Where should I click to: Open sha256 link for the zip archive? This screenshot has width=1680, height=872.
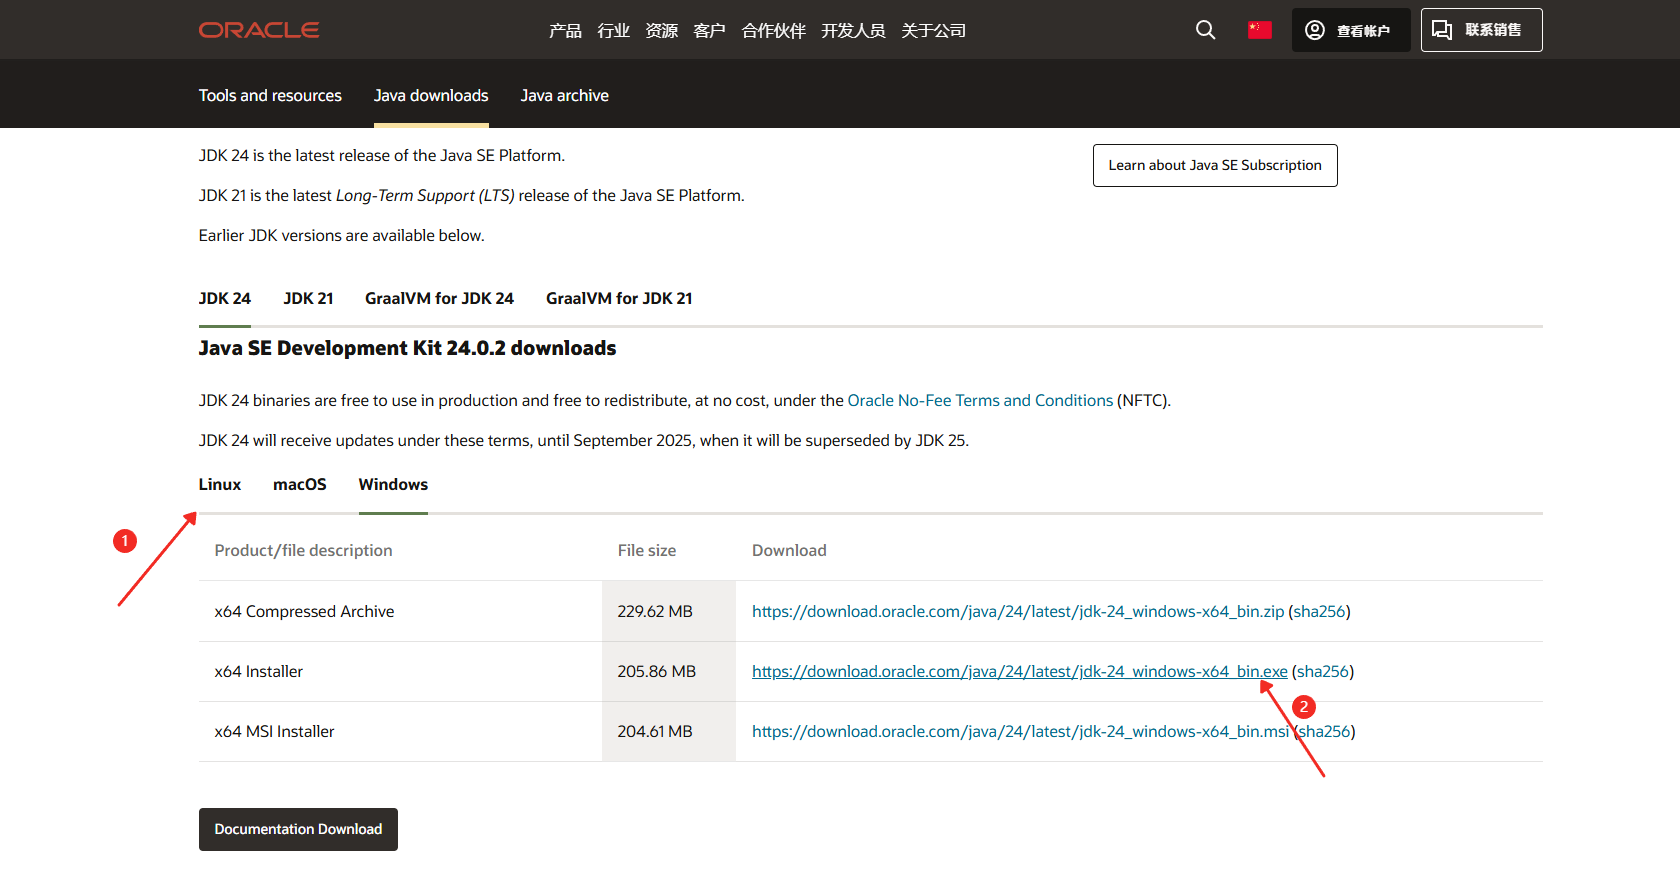[x=1319, y=612]
